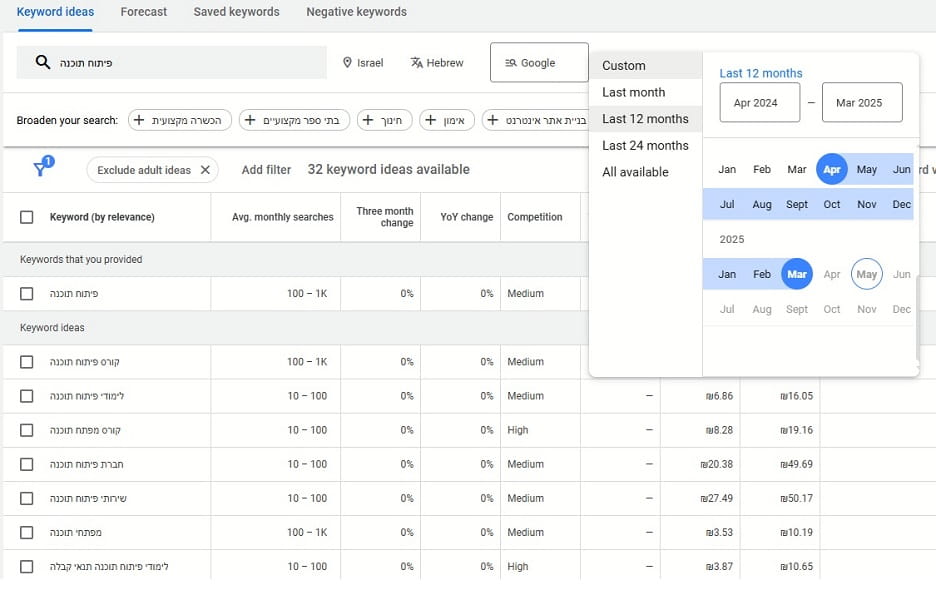Pick Dec 2024 in the calendar
This screenshot has height=600, width=936.
(901, 204)
